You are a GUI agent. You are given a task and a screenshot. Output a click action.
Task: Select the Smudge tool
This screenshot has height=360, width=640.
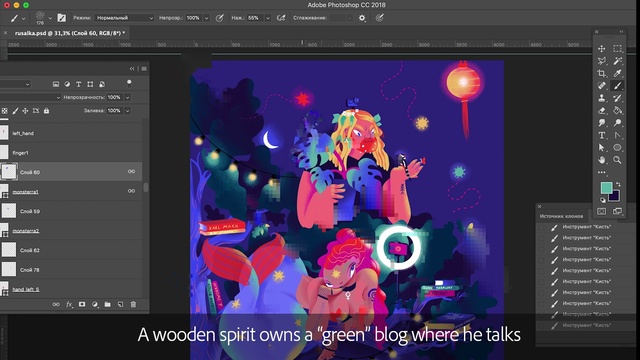602,123
